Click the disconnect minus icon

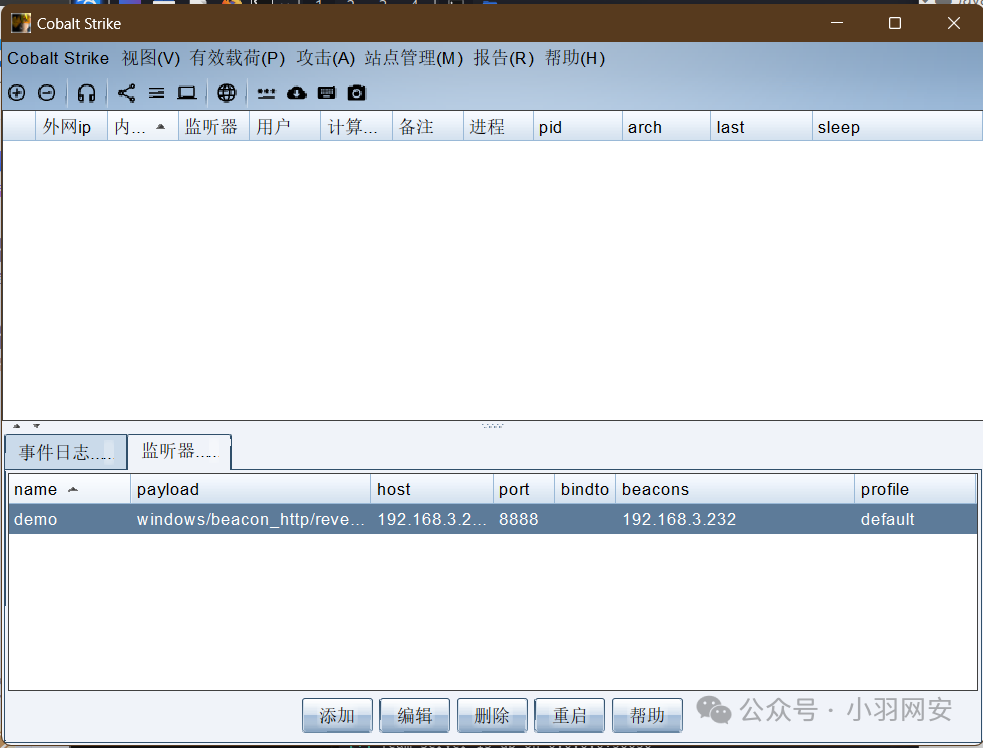[x=46, y=93]
